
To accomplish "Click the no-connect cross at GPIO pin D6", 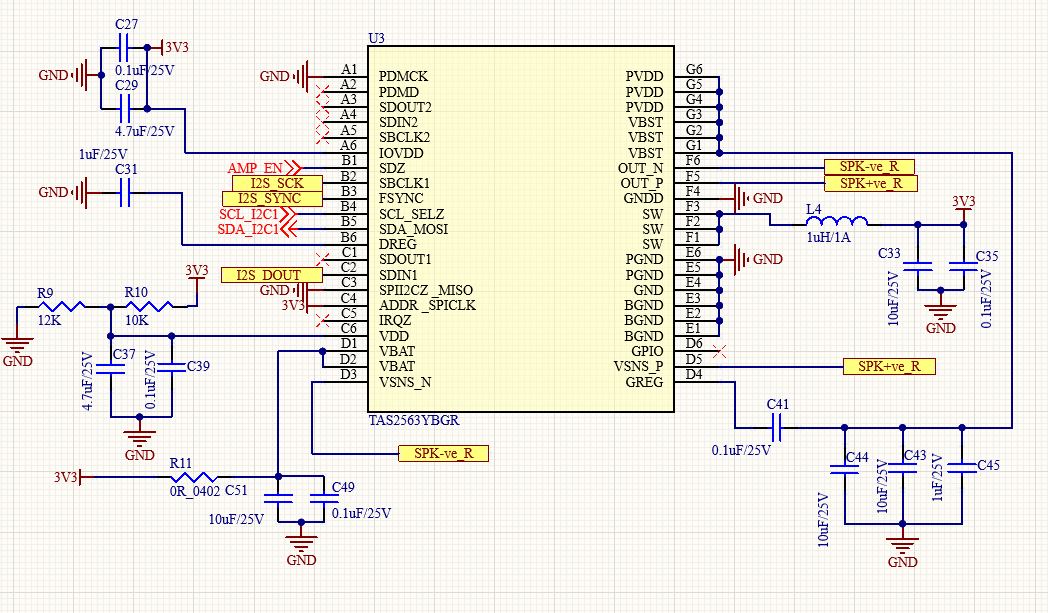I will tap(719, 351).
